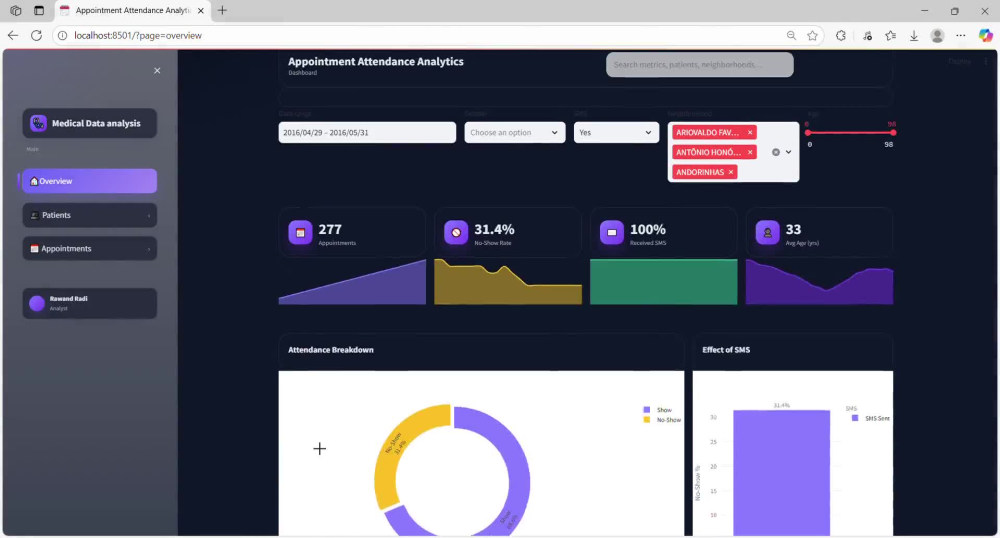Add this page to favorites star
Image resolution: width=1000 pixels, height=538 pixels.
coord(812,36)
